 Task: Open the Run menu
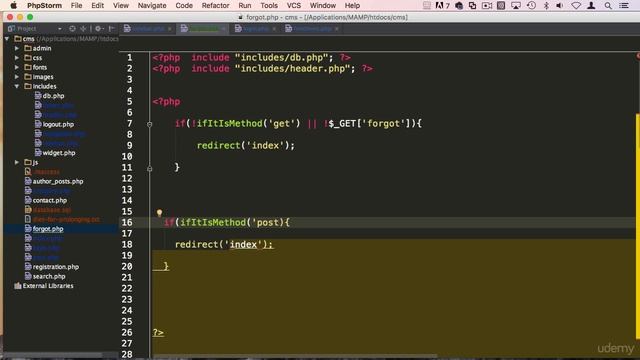coord(245,6)
